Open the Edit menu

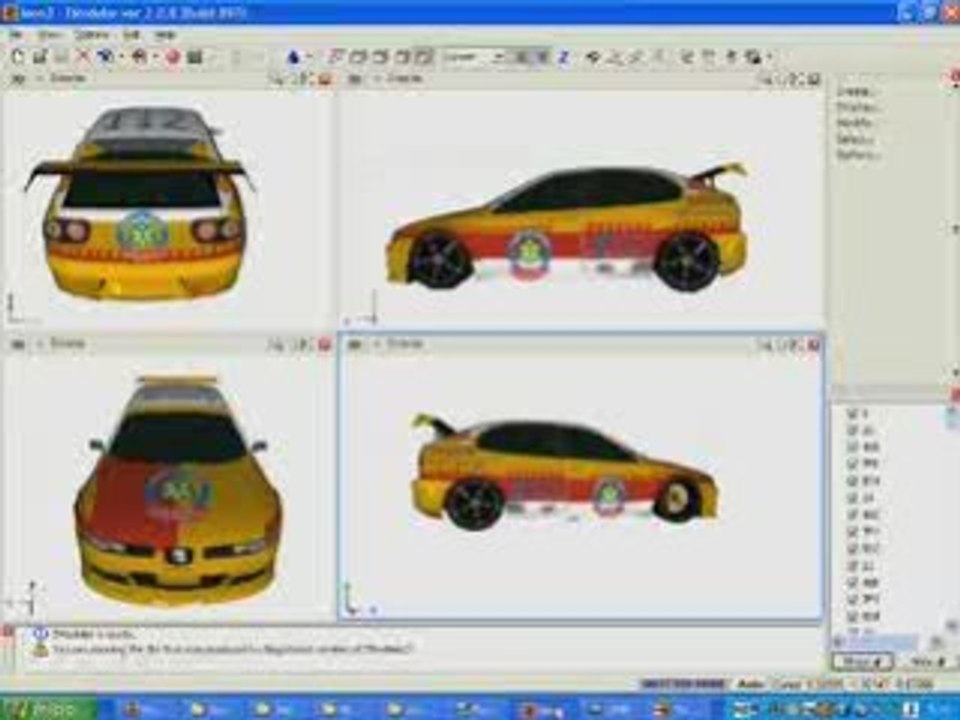click(131, 35)
